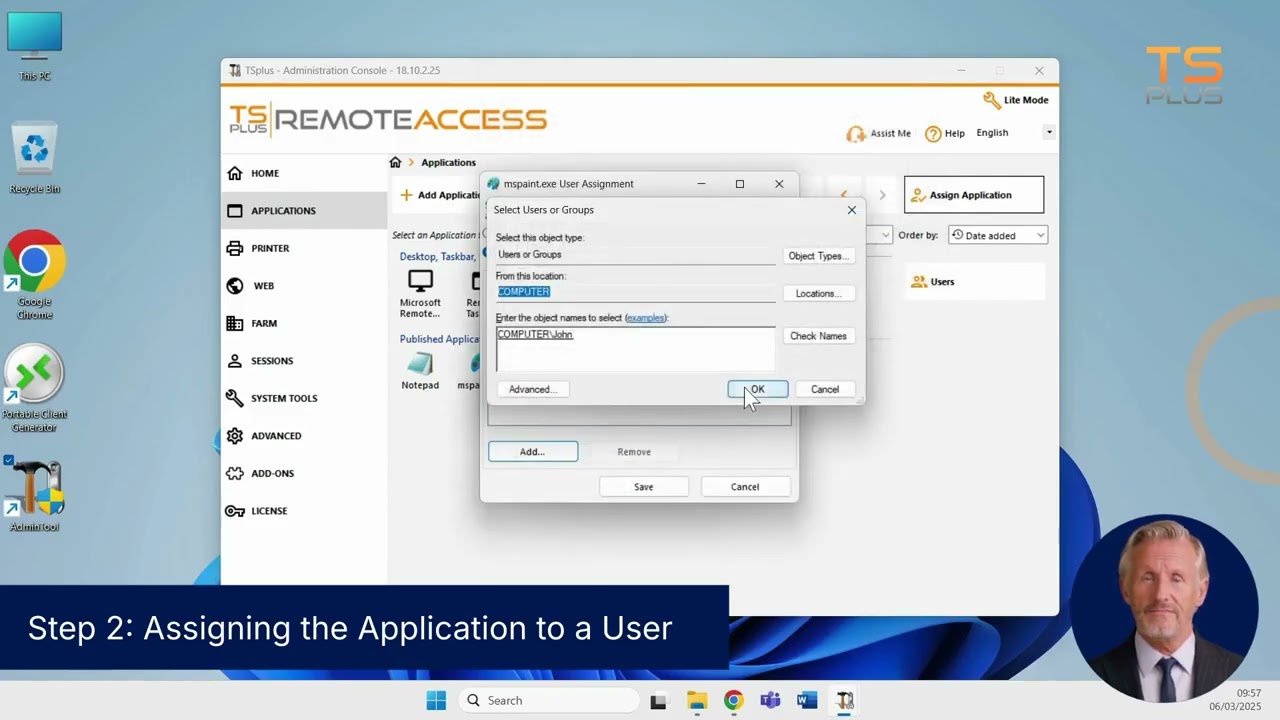Cancel the Select Users or Groups dialog
The image size is (1280, 720).
[x=825, y=389]
